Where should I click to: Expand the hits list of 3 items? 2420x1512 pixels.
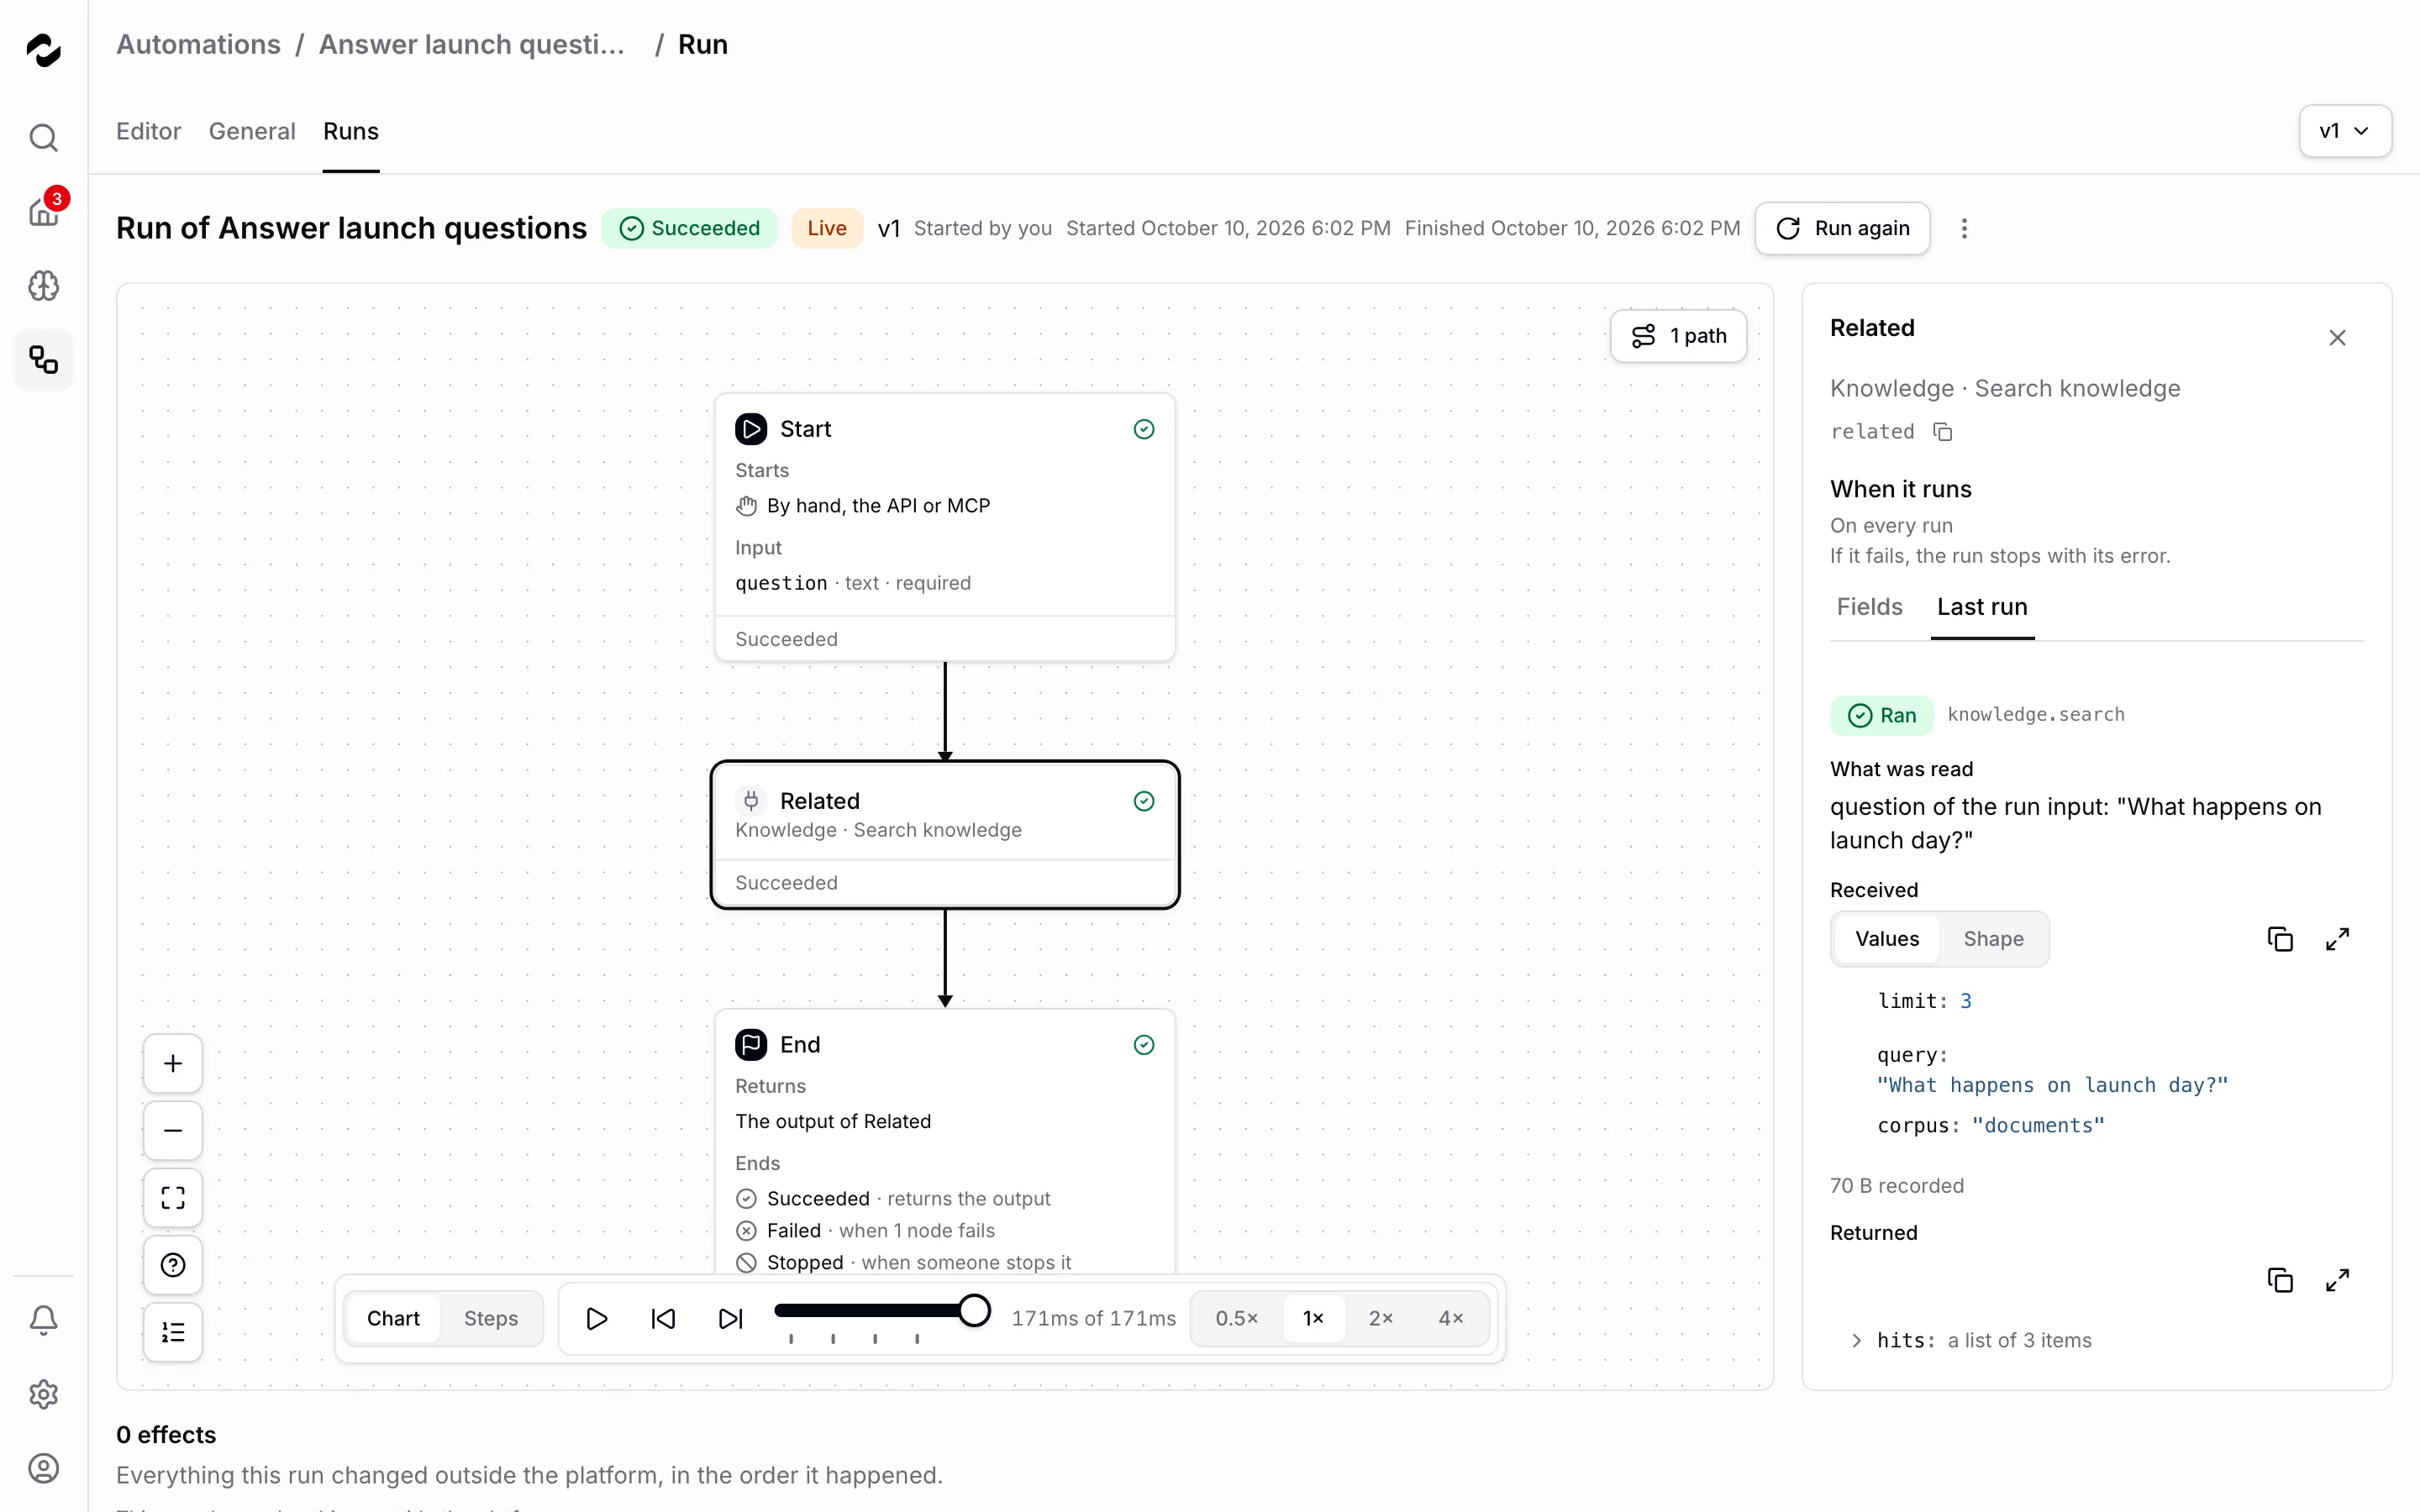tap(1857, 1341)
